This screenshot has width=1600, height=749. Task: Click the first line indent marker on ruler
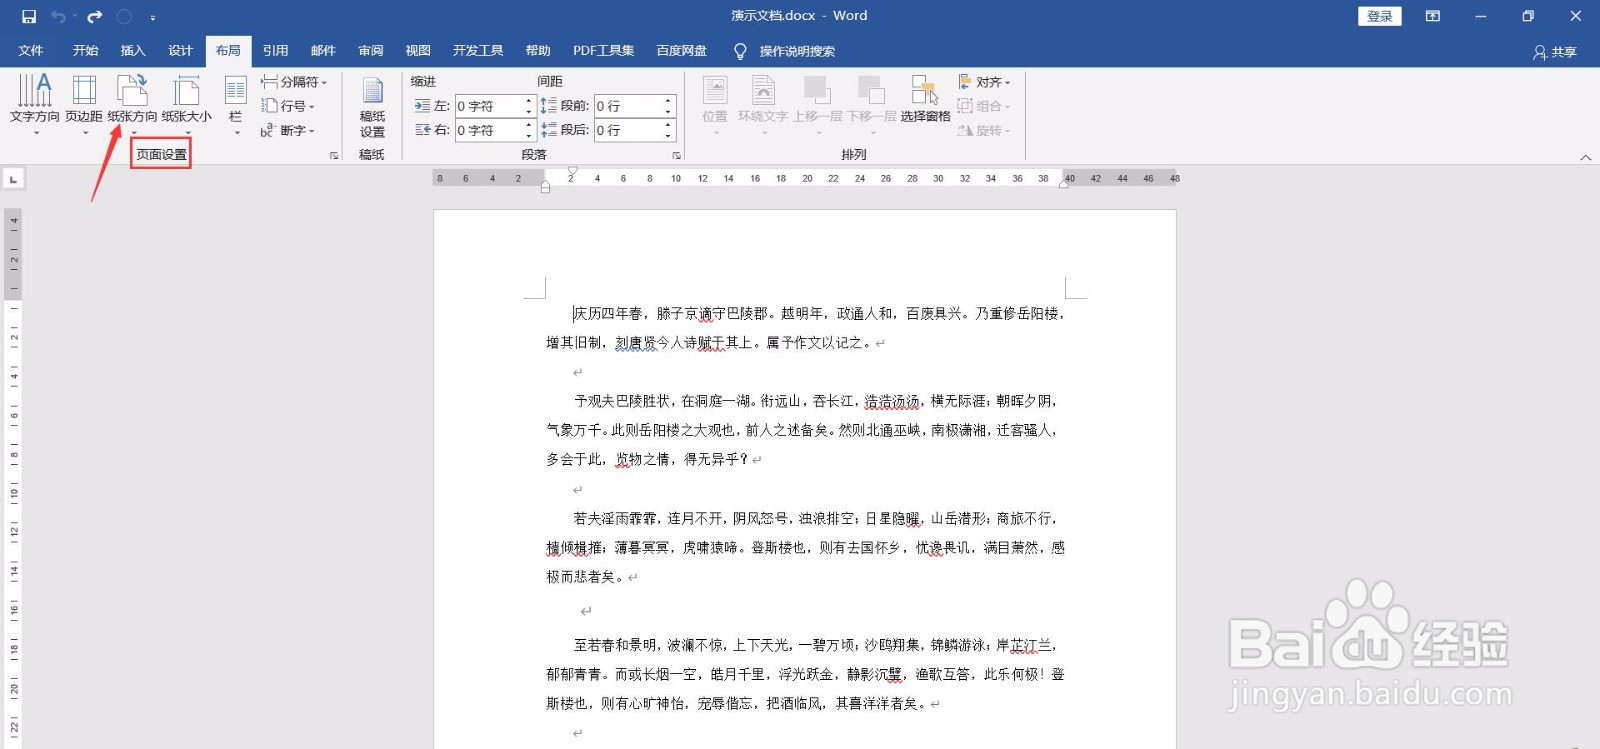pos(573,173)
